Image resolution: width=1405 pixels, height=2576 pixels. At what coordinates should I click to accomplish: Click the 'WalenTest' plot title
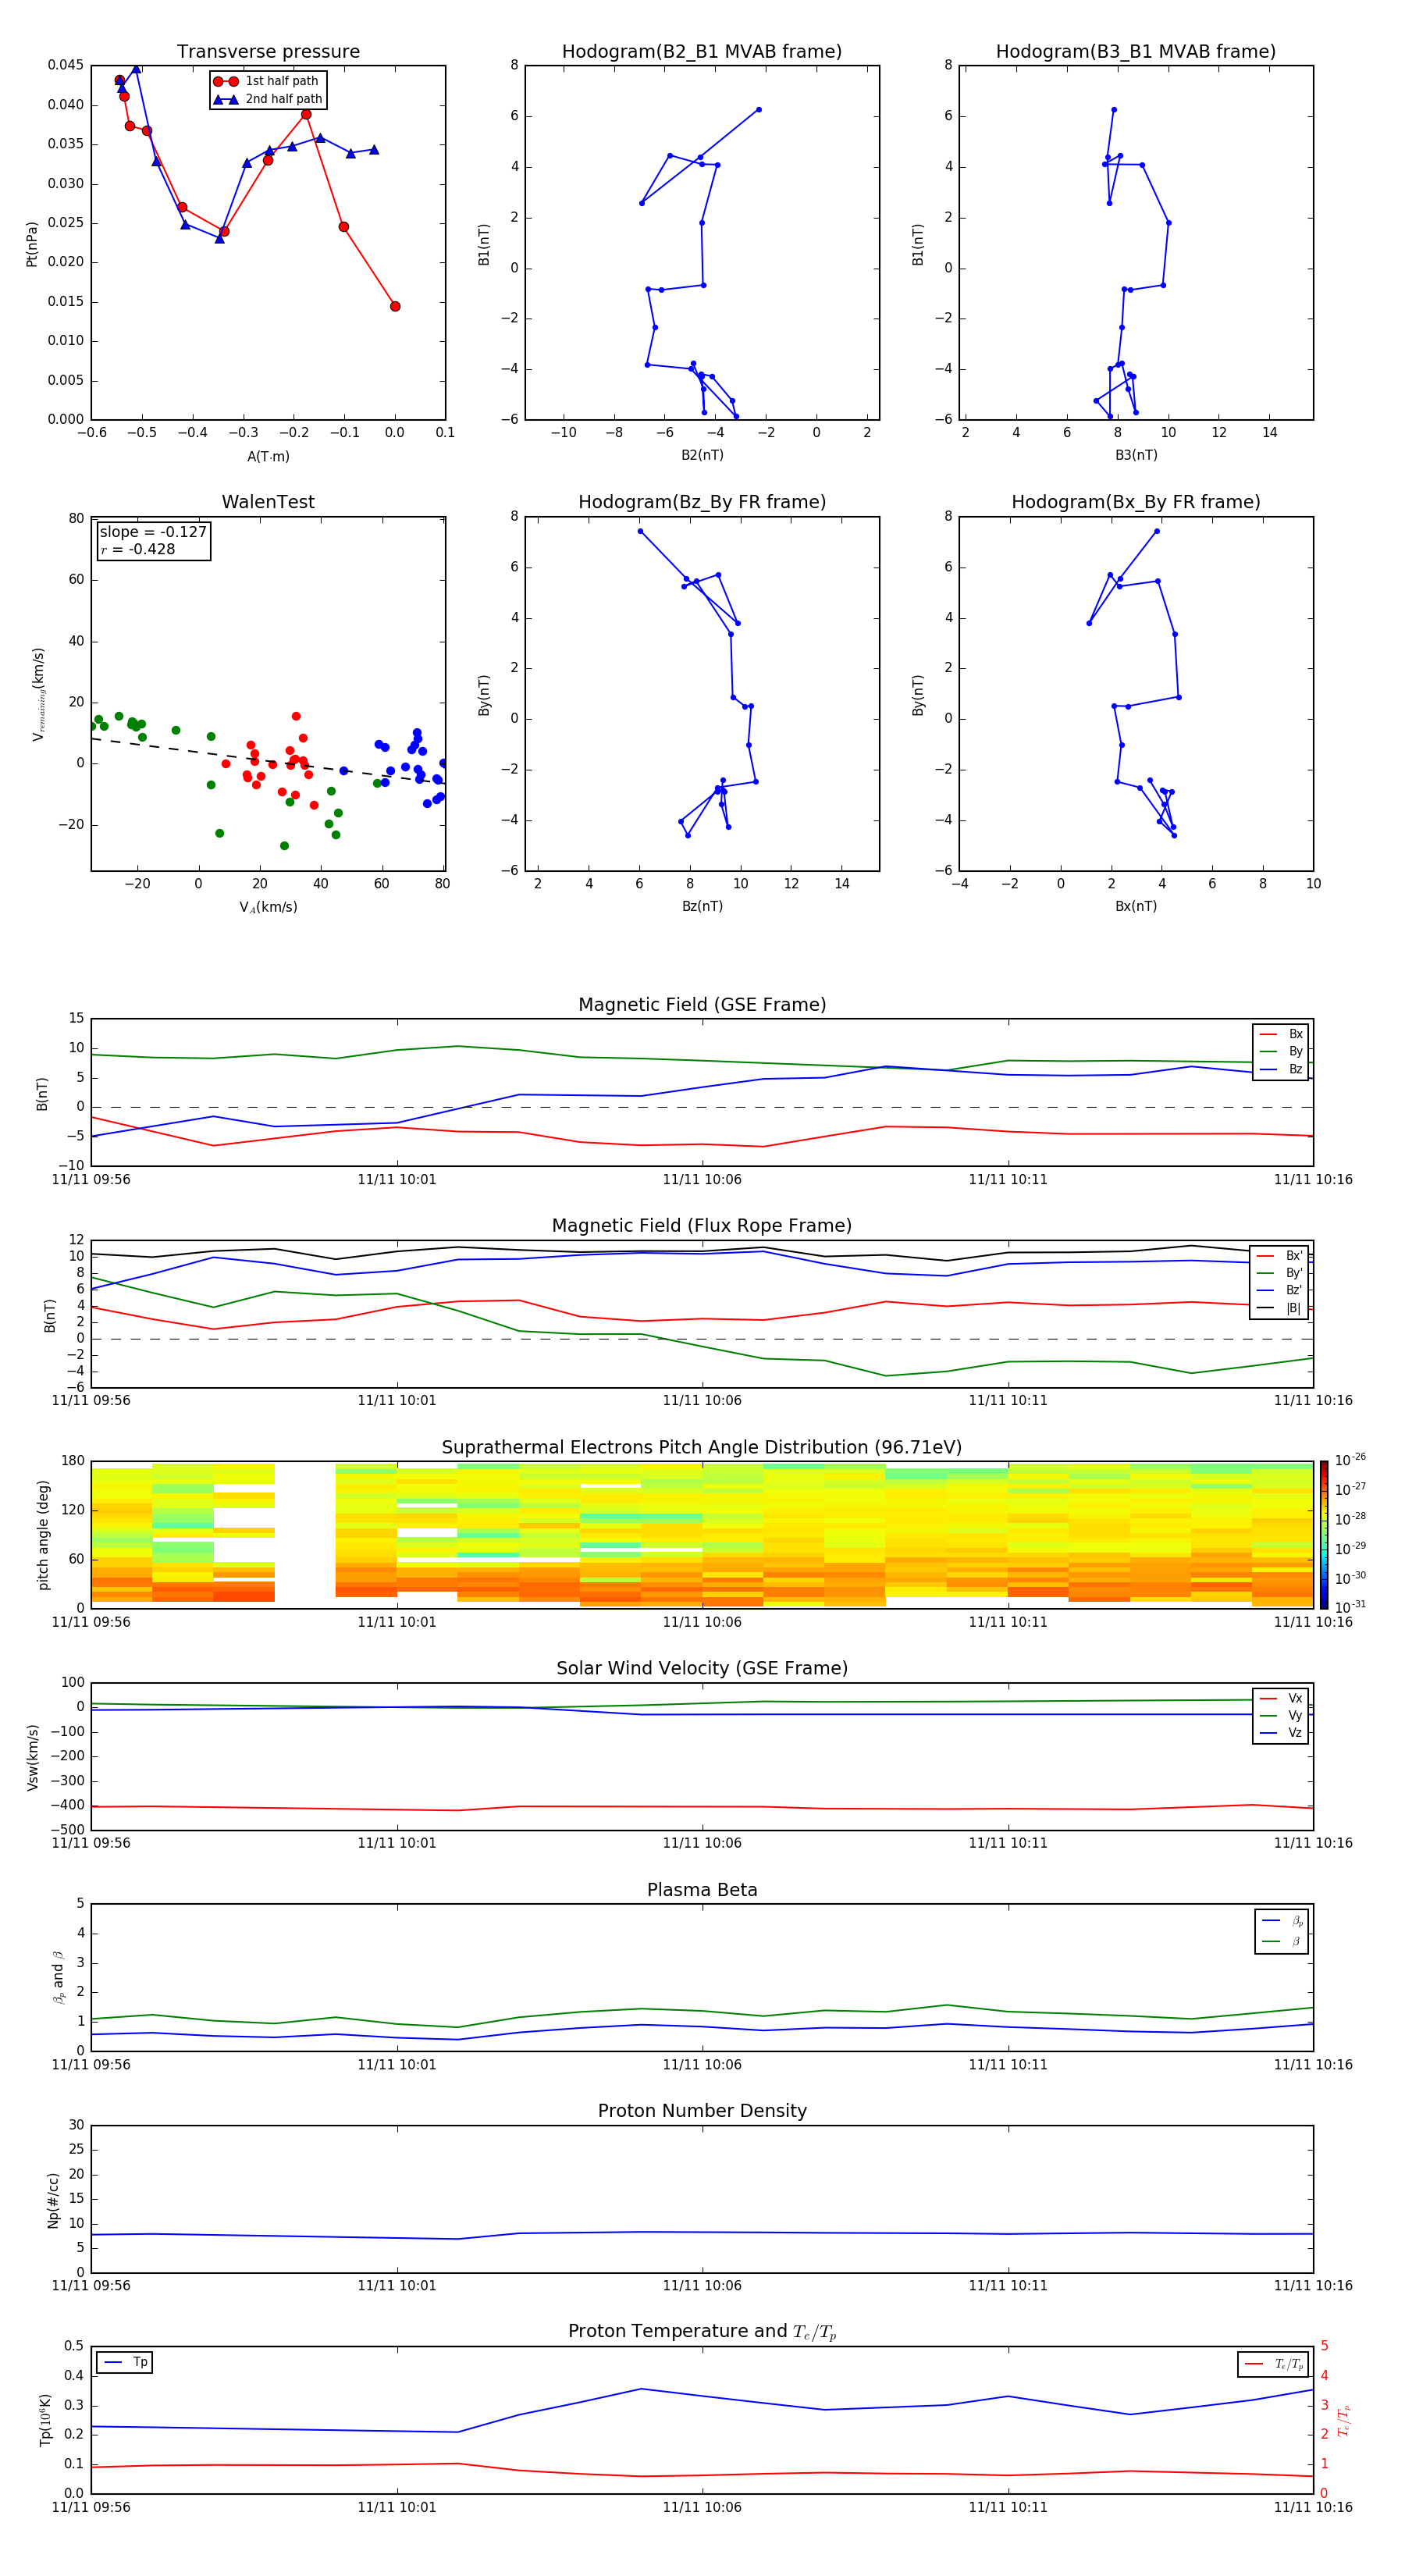pyautogui.click(x=268, y=502)
